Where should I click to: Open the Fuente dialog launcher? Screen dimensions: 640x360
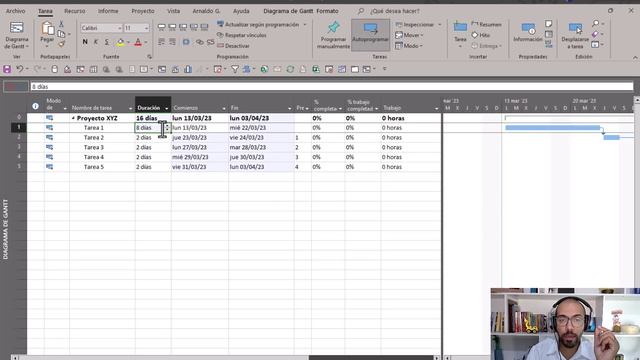point(149,57)
